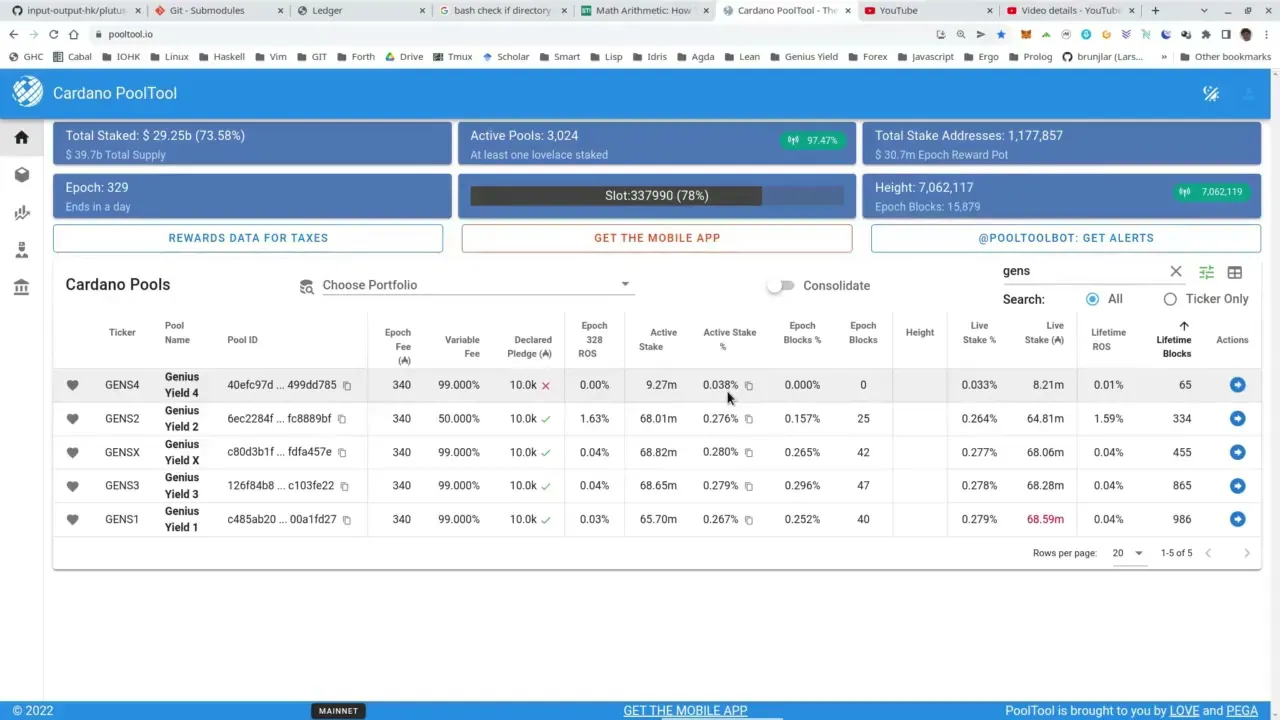Click Rewards Data For Taxes button
Viewport: 1280px width, 720px height.
pyautogui.click(x=248, y=238)
